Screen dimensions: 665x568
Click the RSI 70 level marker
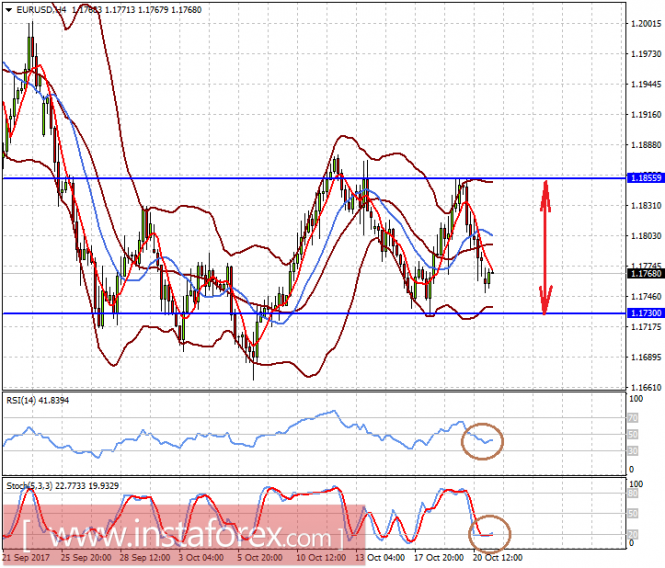633,418
